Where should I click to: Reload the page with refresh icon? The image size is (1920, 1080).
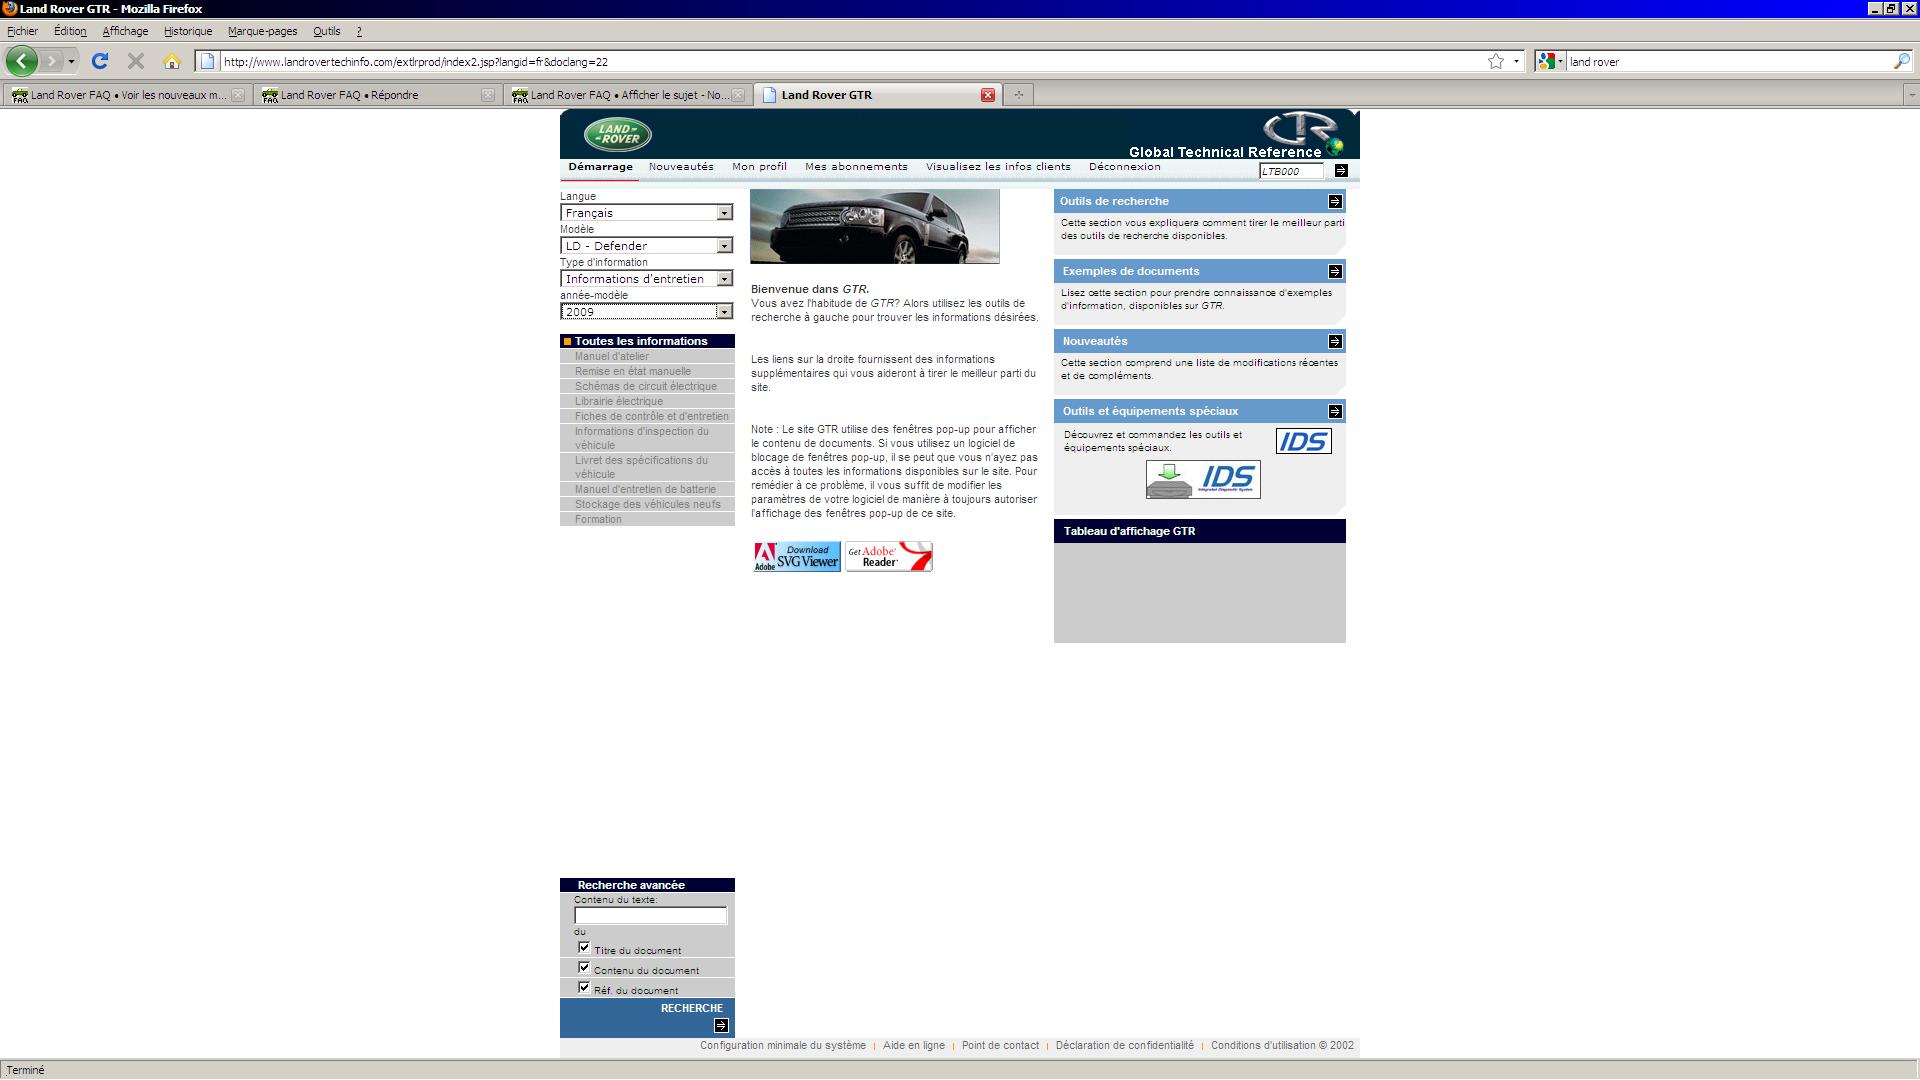tap(100, 61)
